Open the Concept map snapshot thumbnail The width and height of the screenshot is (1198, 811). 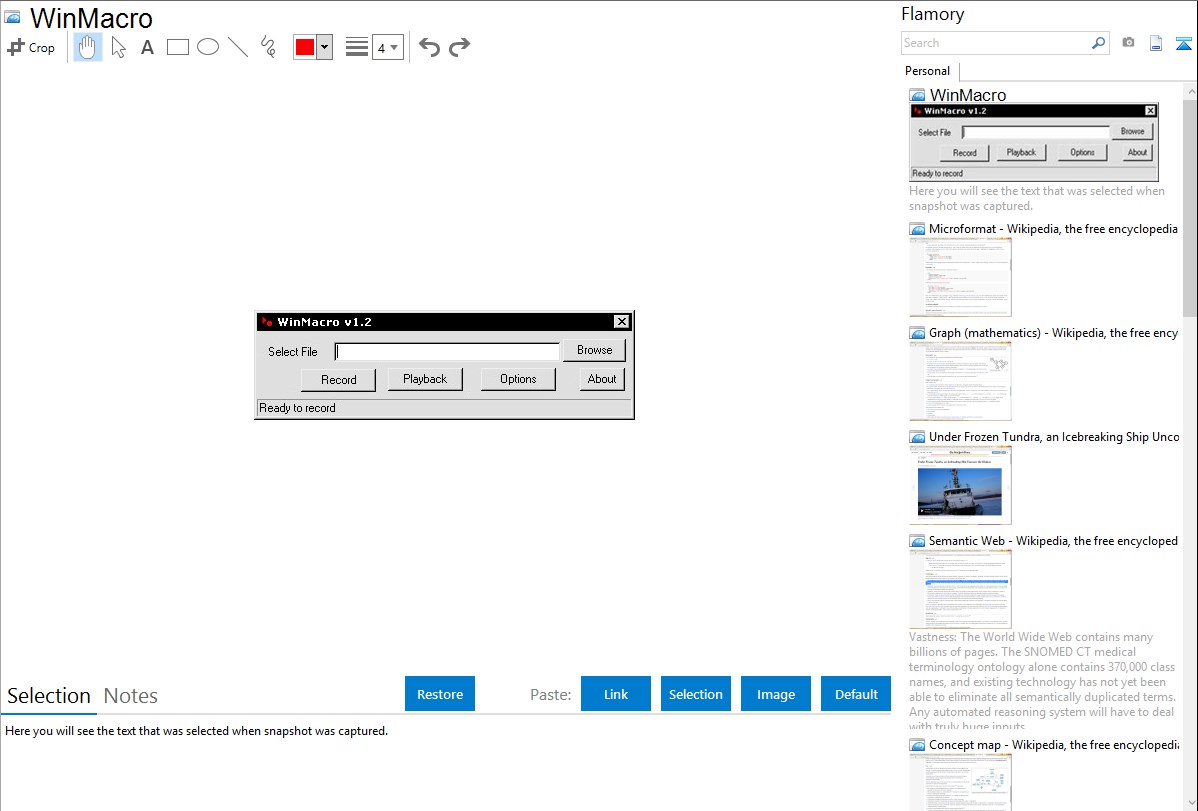(960, 782)
